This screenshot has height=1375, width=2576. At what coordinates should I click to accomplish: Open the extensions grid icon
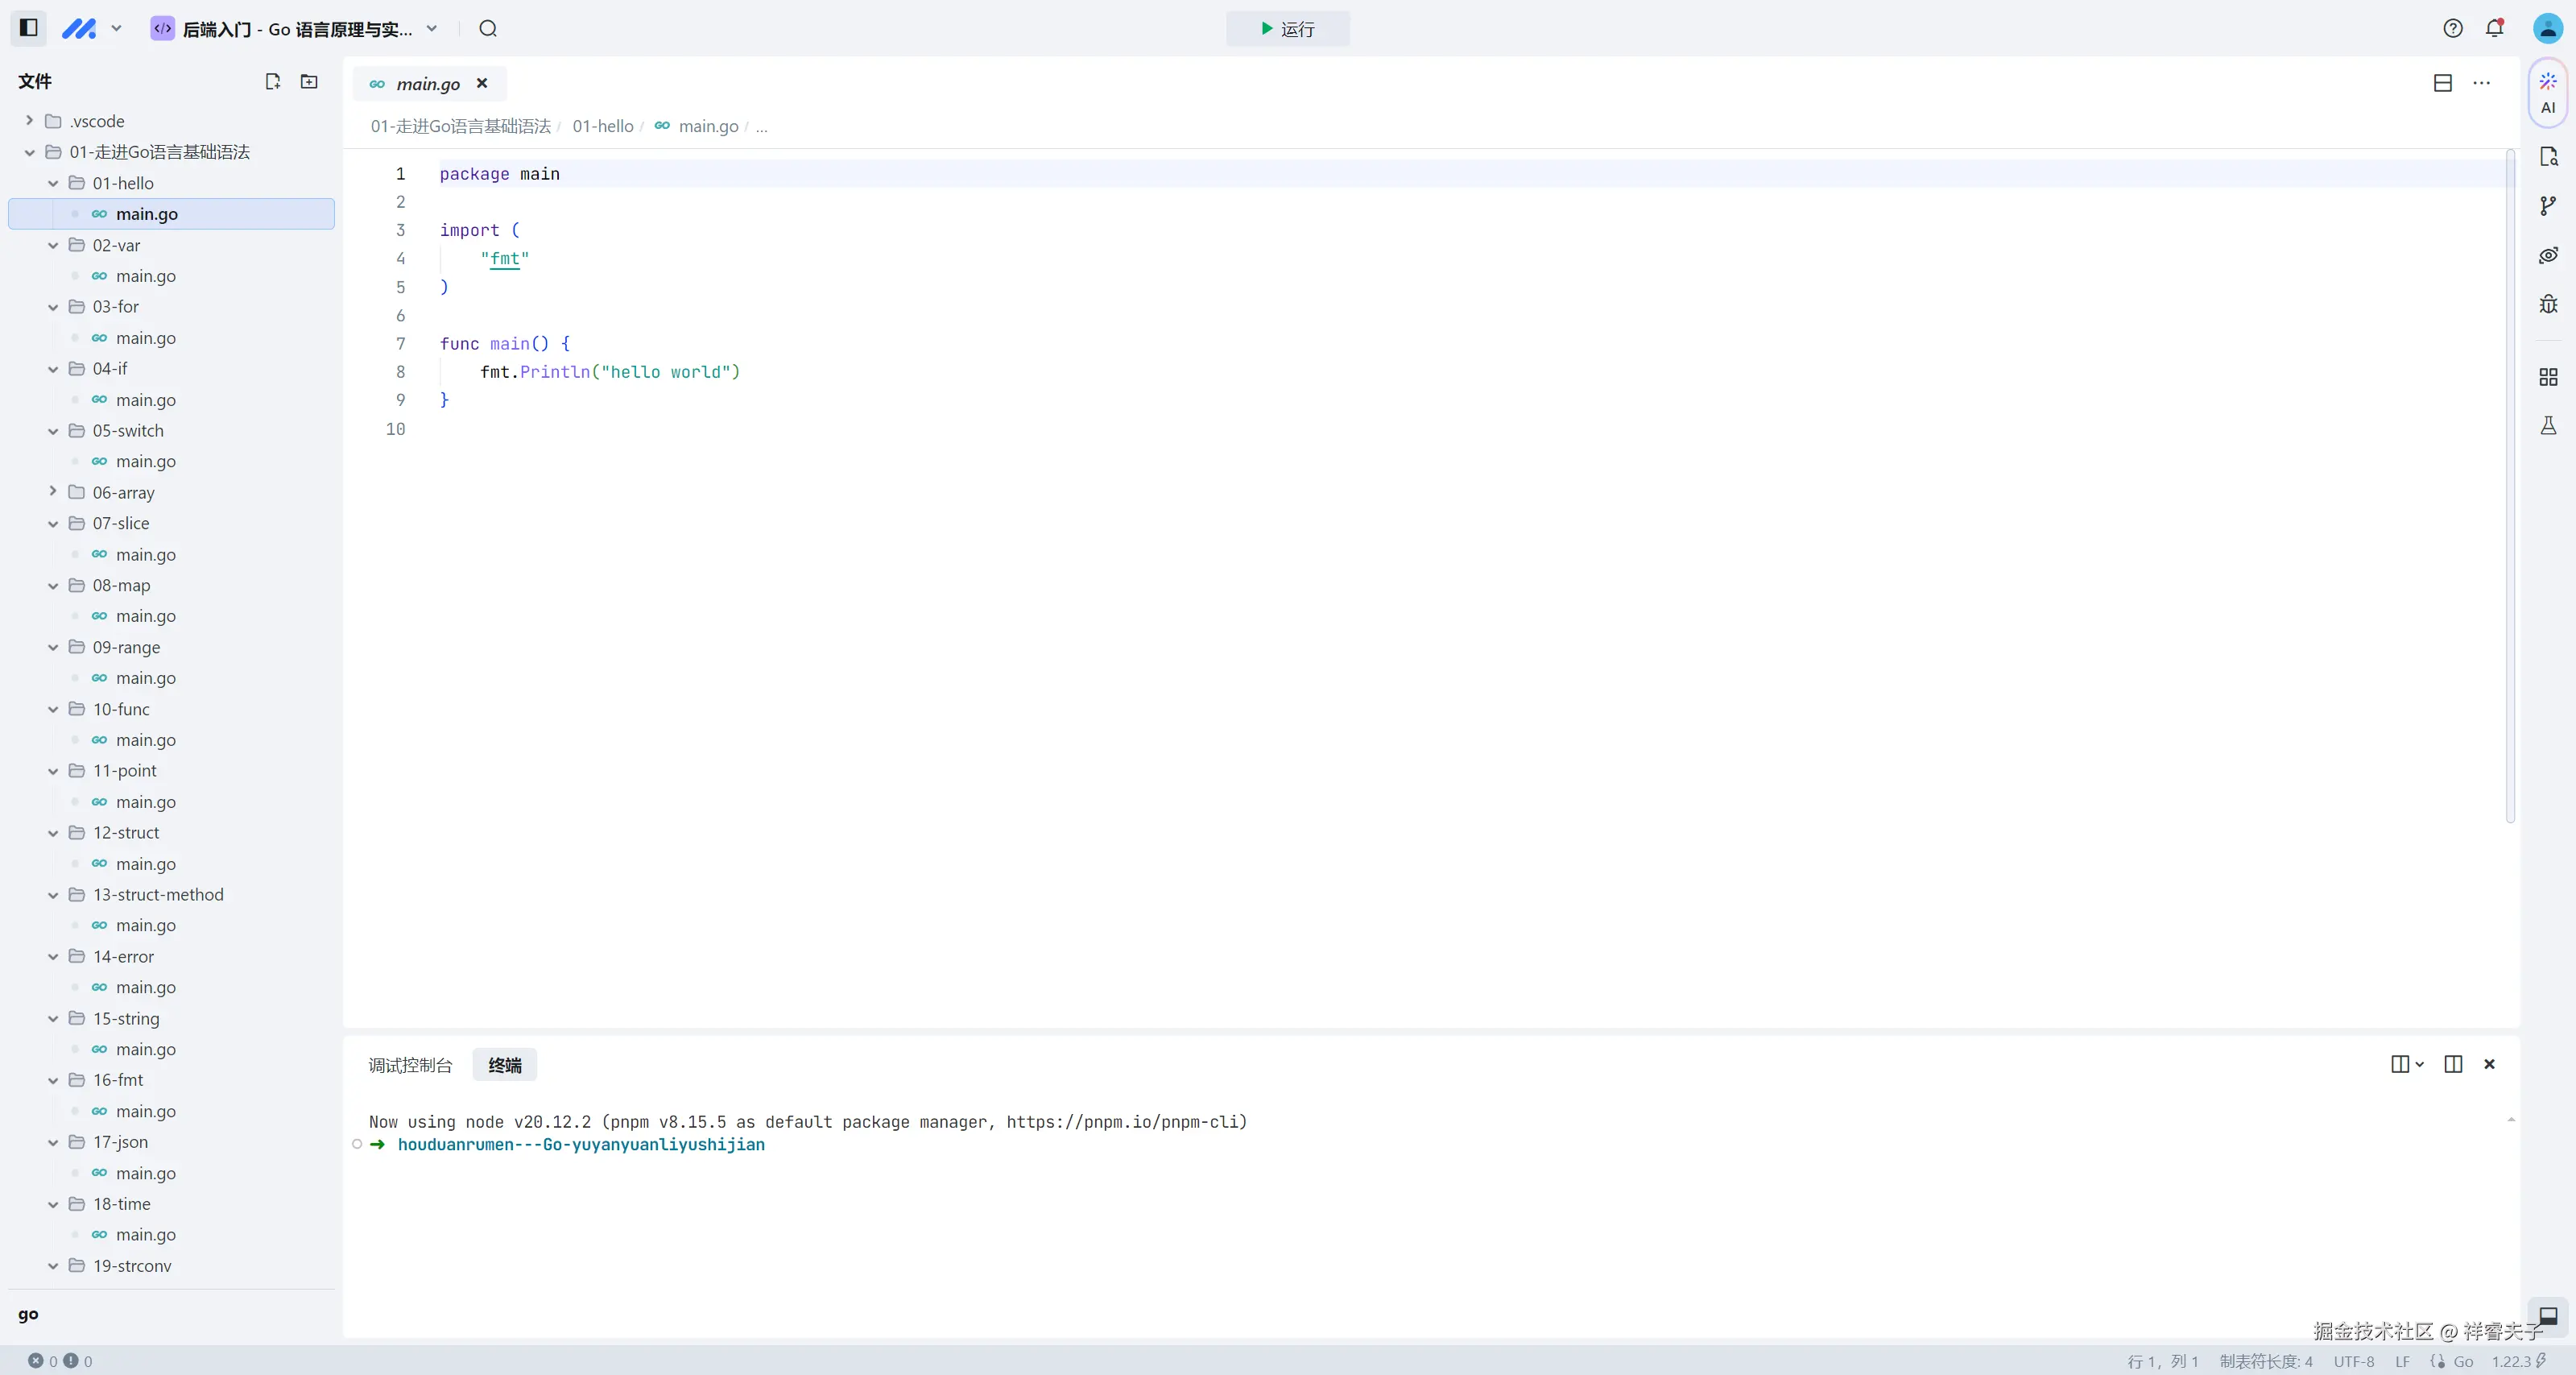2547,377
